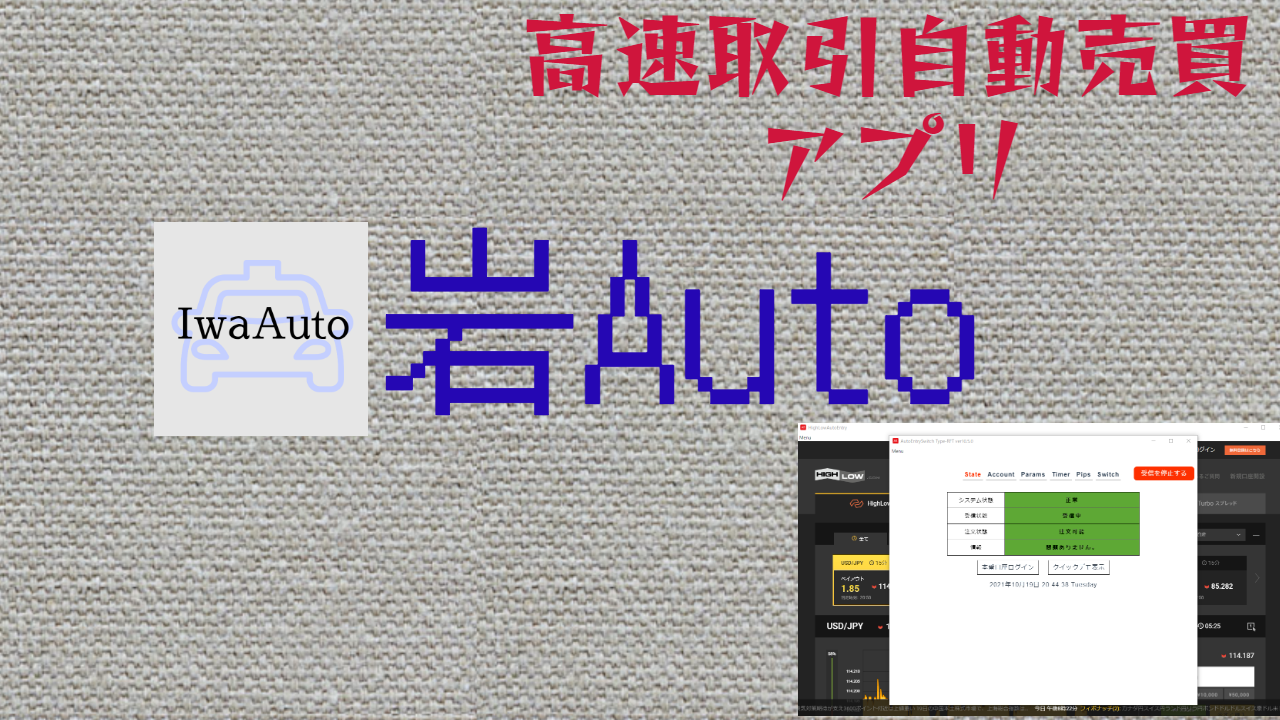Image resolution: width=1280 pixels, height=720 pixels.
Task: Select the USD/JPY payout 1.85 card
Action: pyautogui.click(x=860, y=579)
